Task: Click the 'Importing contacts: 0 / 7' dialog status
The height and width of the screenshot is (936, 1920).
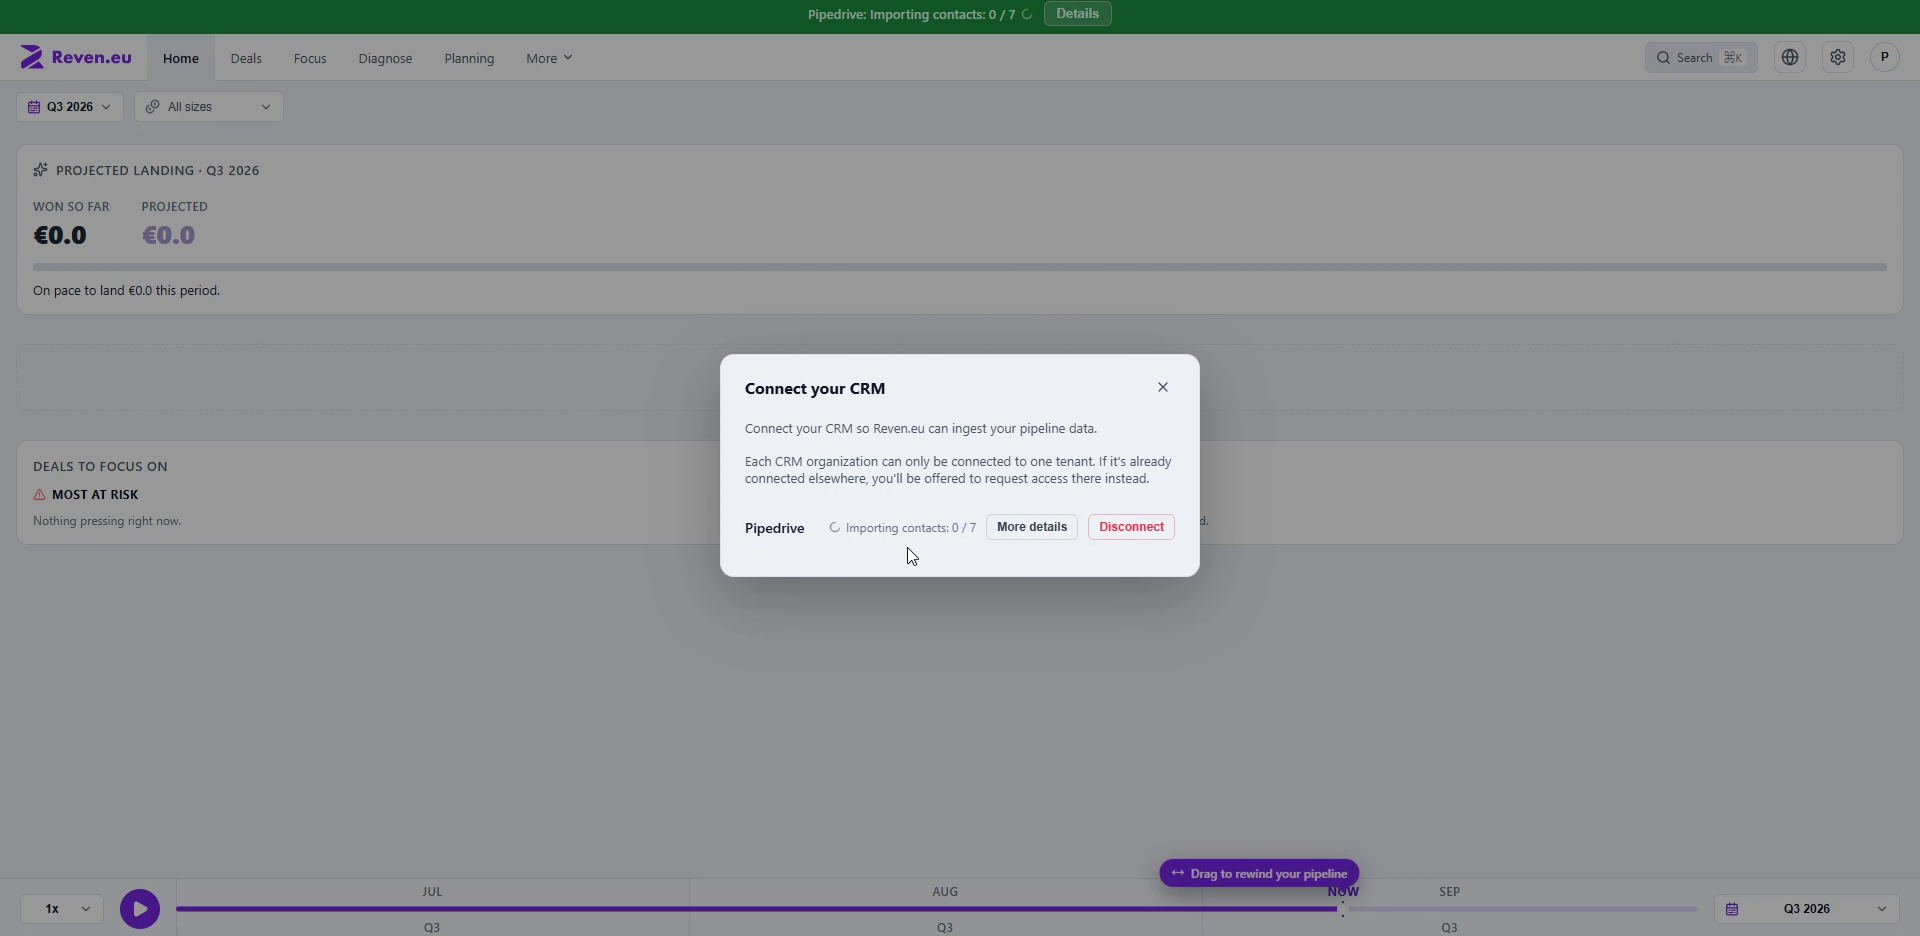Action: [x=910, y=528]
